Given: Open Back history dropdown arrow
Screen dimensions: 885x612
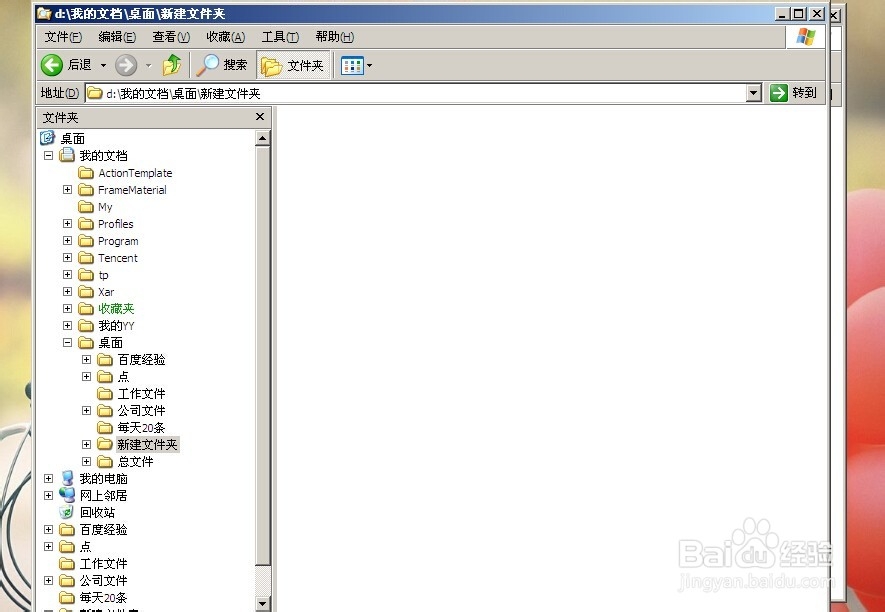Looking at the screenshot, I should pos(103,65).
